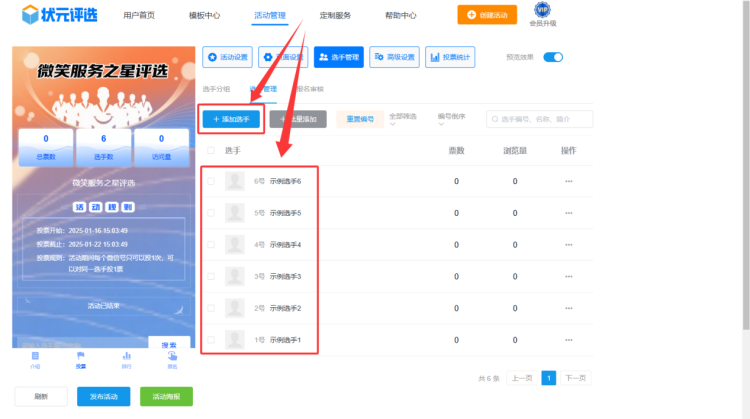Open more actions for 示例选手6
The width and height of the screenshot is (750, 419).
(x=569, y=181)
